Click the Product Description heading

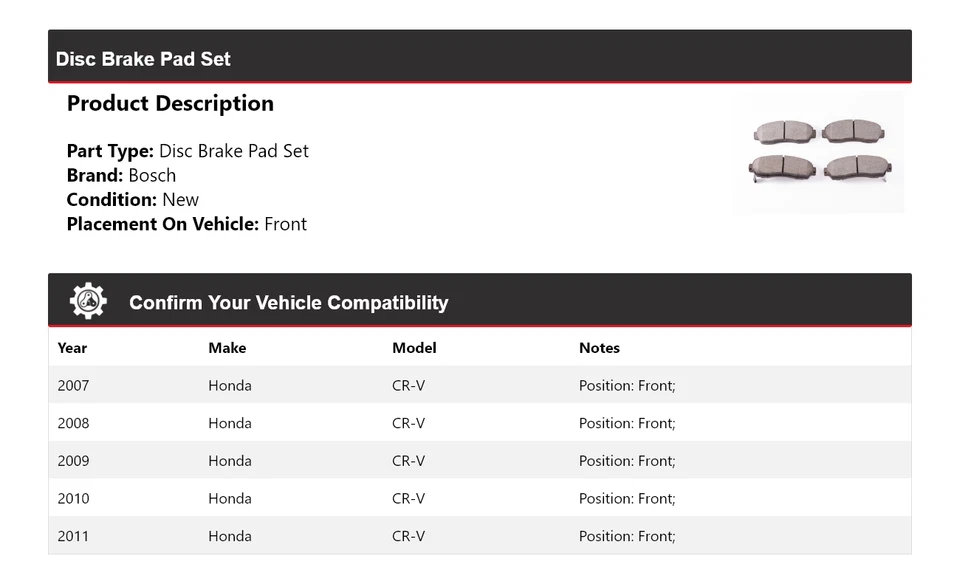pyautogui.click(x=170, y=104)
